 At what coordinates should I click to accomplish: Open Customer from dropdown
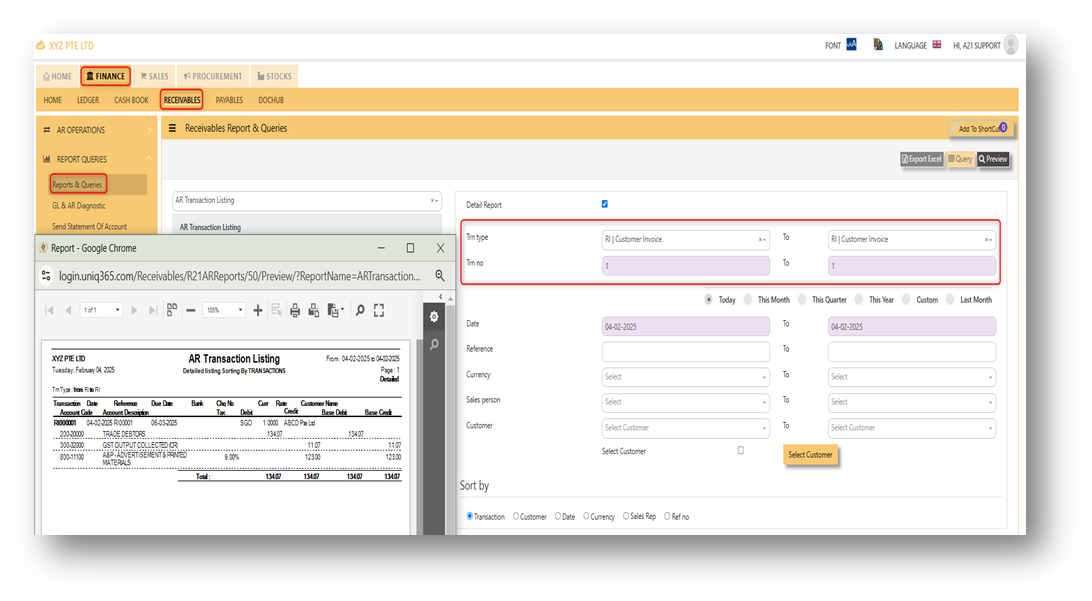pyautogui.click(x=685, y=428)
